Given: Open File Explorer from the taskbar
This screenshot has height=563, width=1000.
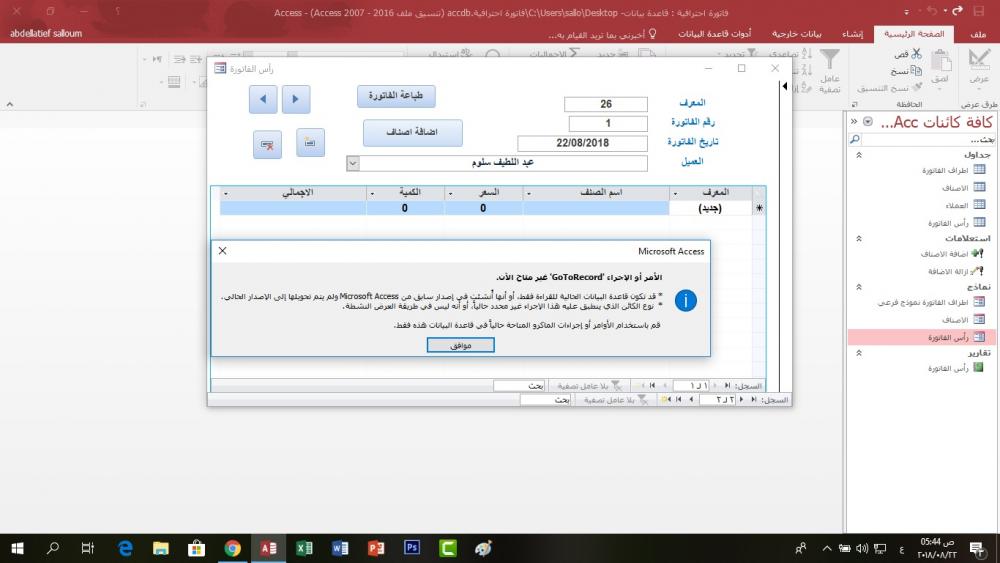Looking at the screenshot, I should [x=161, y=548].
